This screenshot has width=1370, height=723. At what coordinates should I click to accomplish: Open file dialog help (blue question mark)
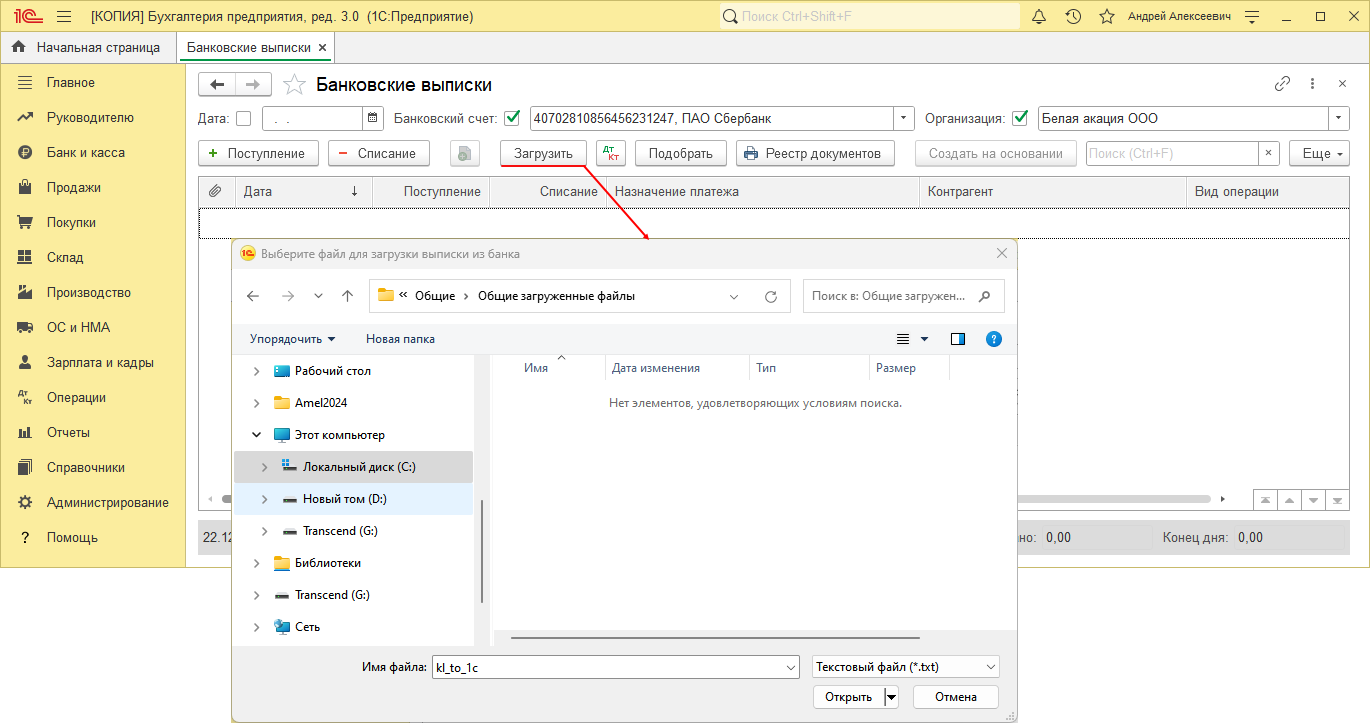(994, 339)
